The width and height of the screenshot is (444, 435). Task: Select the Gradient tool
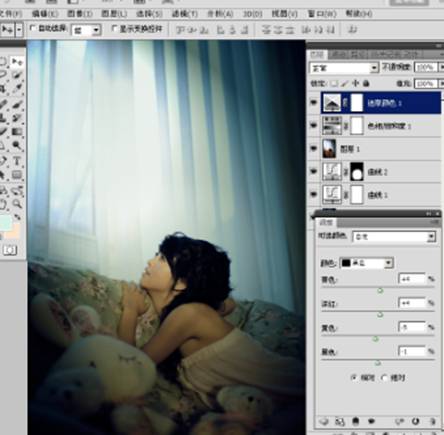(x=17, y=132)
